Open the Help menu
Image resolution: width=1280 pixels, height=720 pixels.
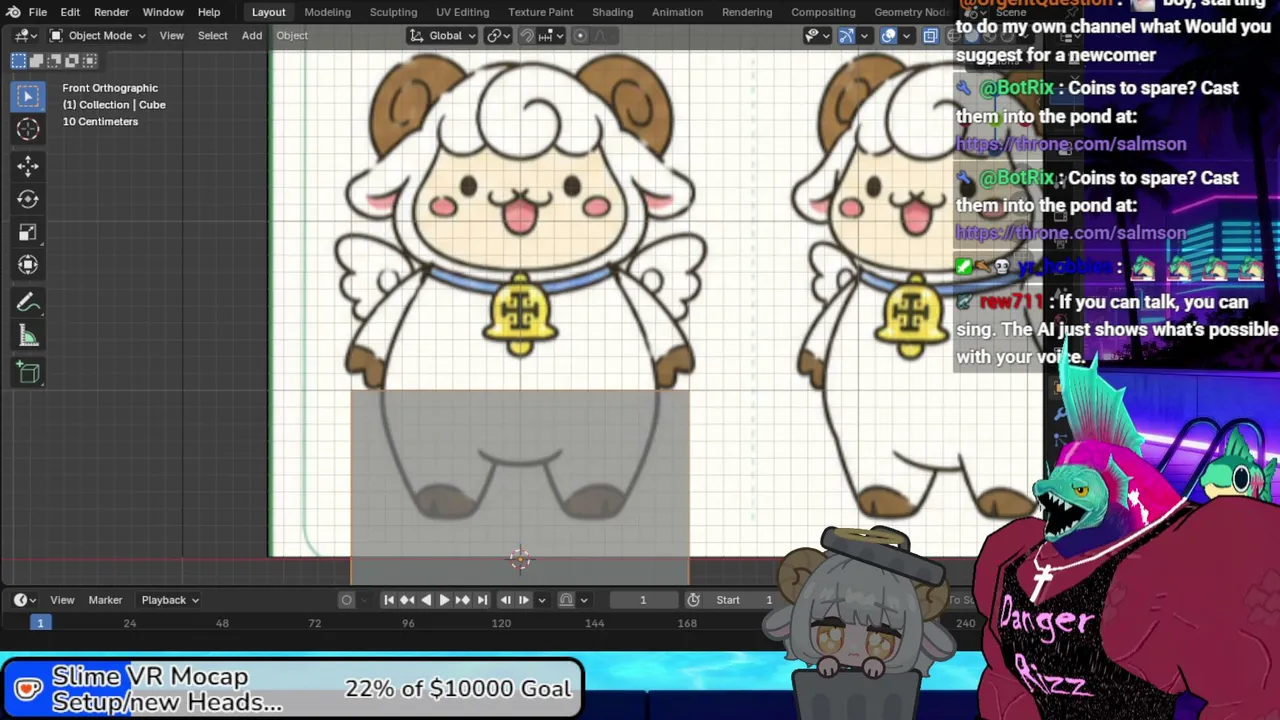(x=209, y=12)
